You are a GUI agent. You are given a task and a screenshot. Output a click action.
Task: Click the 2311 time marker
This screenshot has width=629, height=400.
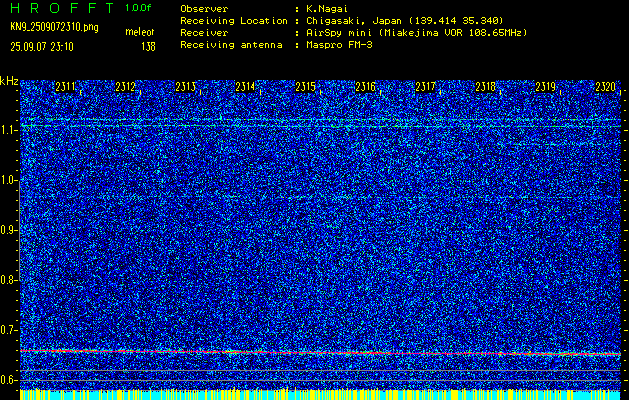tap(65, 87)
